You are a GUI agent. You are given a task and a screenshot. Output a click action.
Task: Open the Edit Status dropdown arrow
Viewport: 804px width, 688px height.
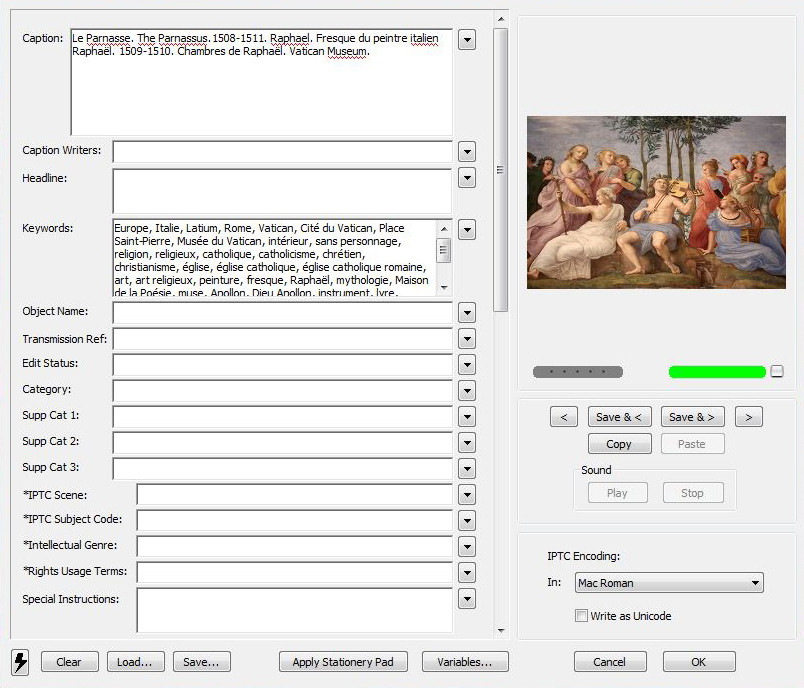467,365
